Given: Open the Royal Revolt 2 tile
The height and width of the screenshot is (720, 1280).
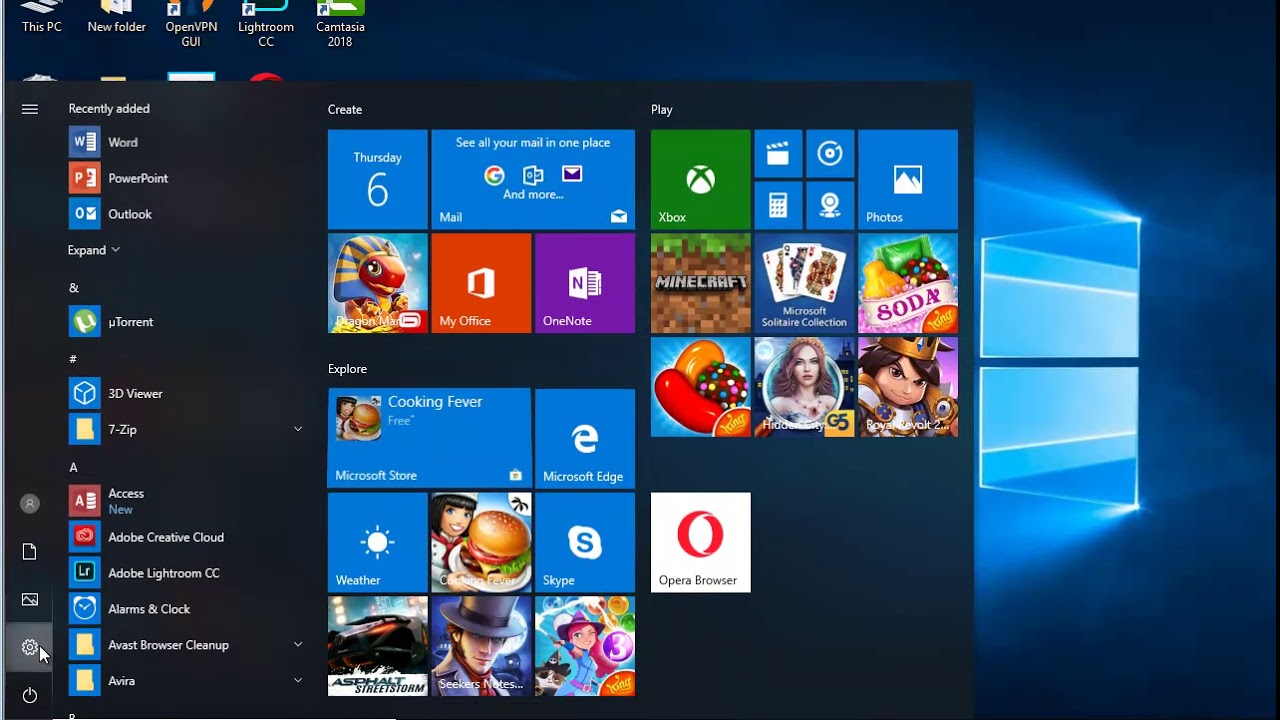Looking at the screenshot, I should [908, 387].
